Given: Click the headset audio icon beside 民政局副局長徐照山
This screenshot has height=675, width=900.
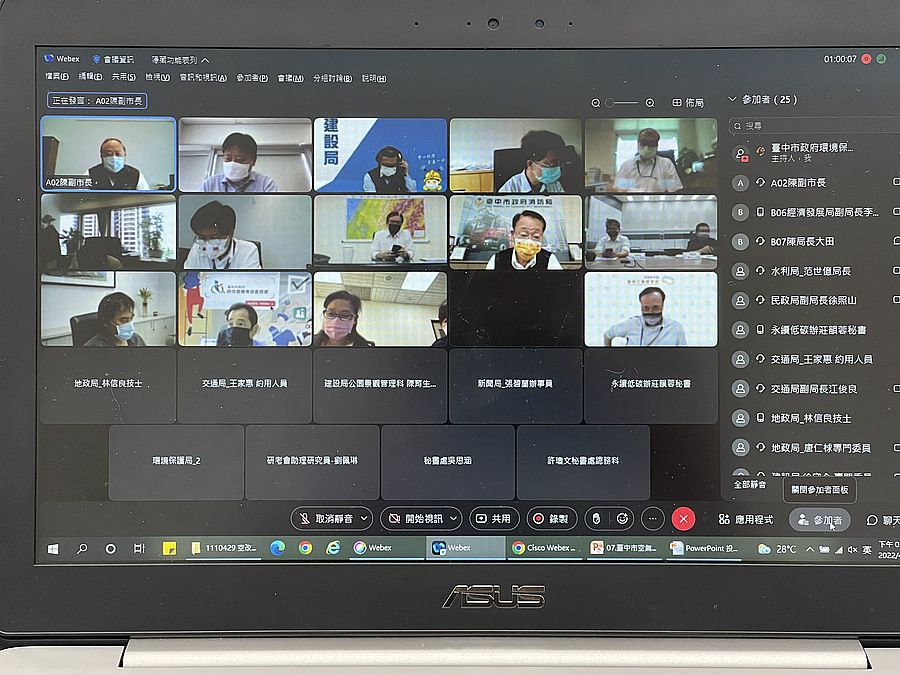Looking at the screenshot, I should pyautogui.click(x=760, y=300).
